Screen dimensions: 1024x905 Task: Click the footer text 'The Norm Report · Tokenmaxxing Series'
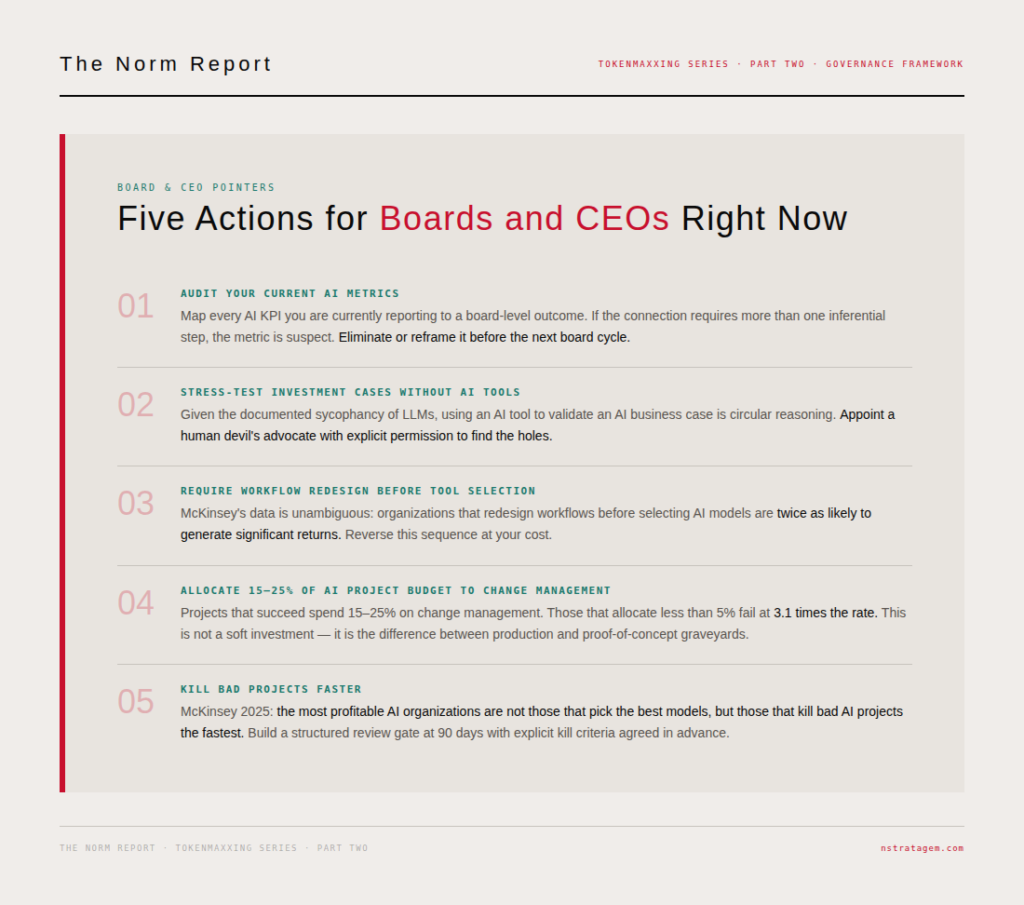(x=214, y=848)
